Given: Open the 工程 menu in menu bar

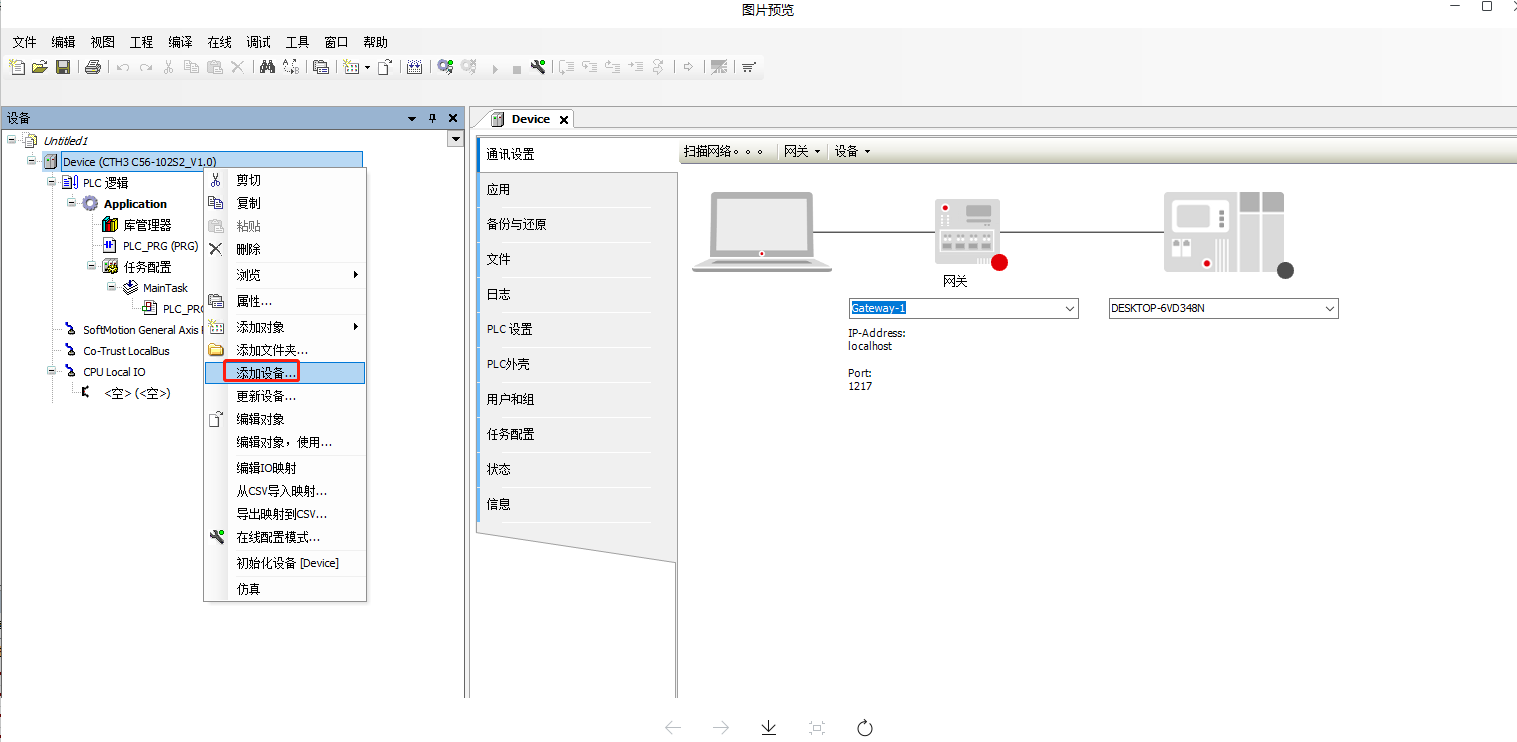Looking at the screenshot, I should coord(141,42).
